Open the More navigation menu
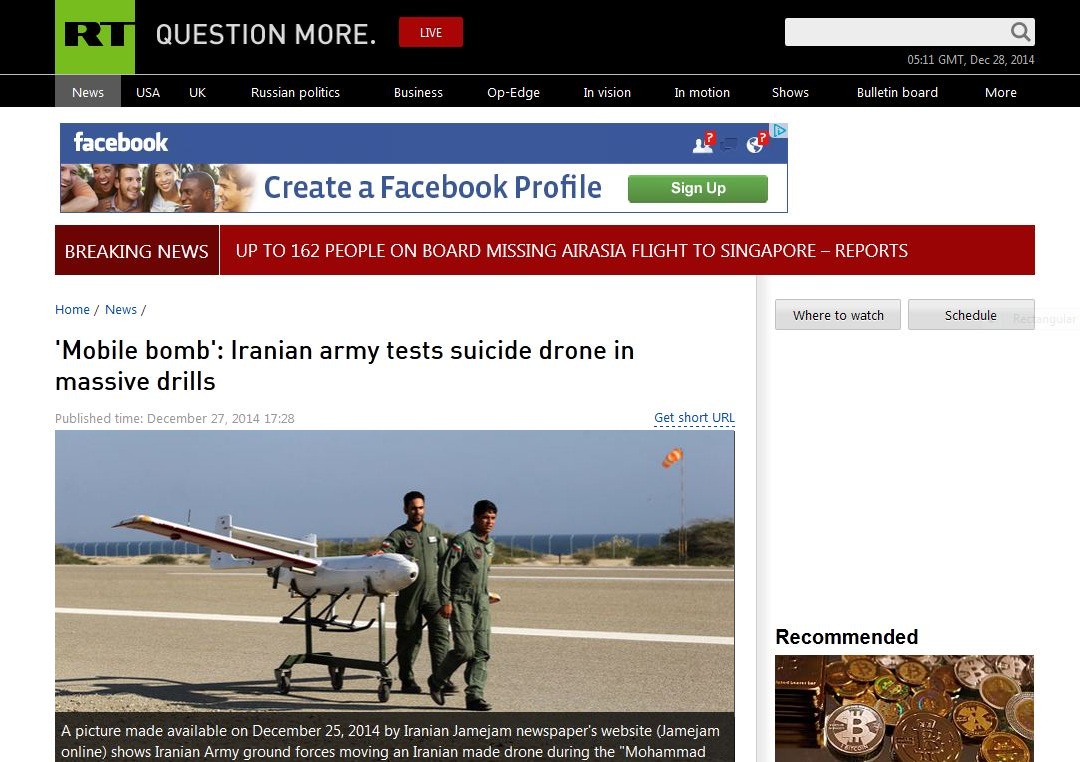 pyautogui.click(x=1000, y=92)
